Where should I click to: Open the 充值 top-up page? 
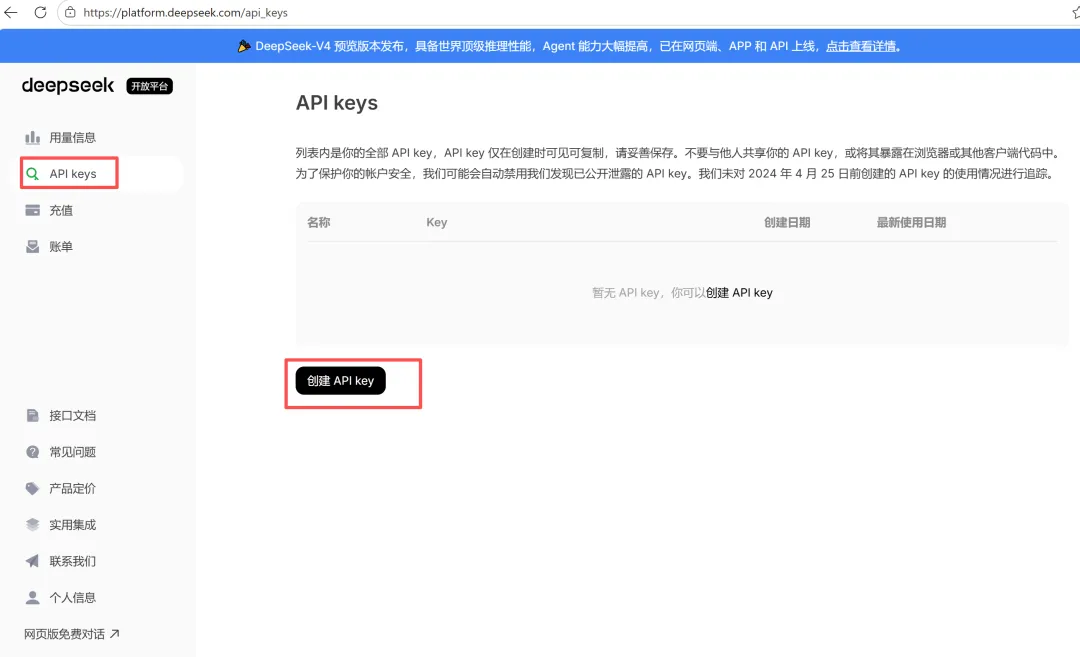[x=61, y=211]
